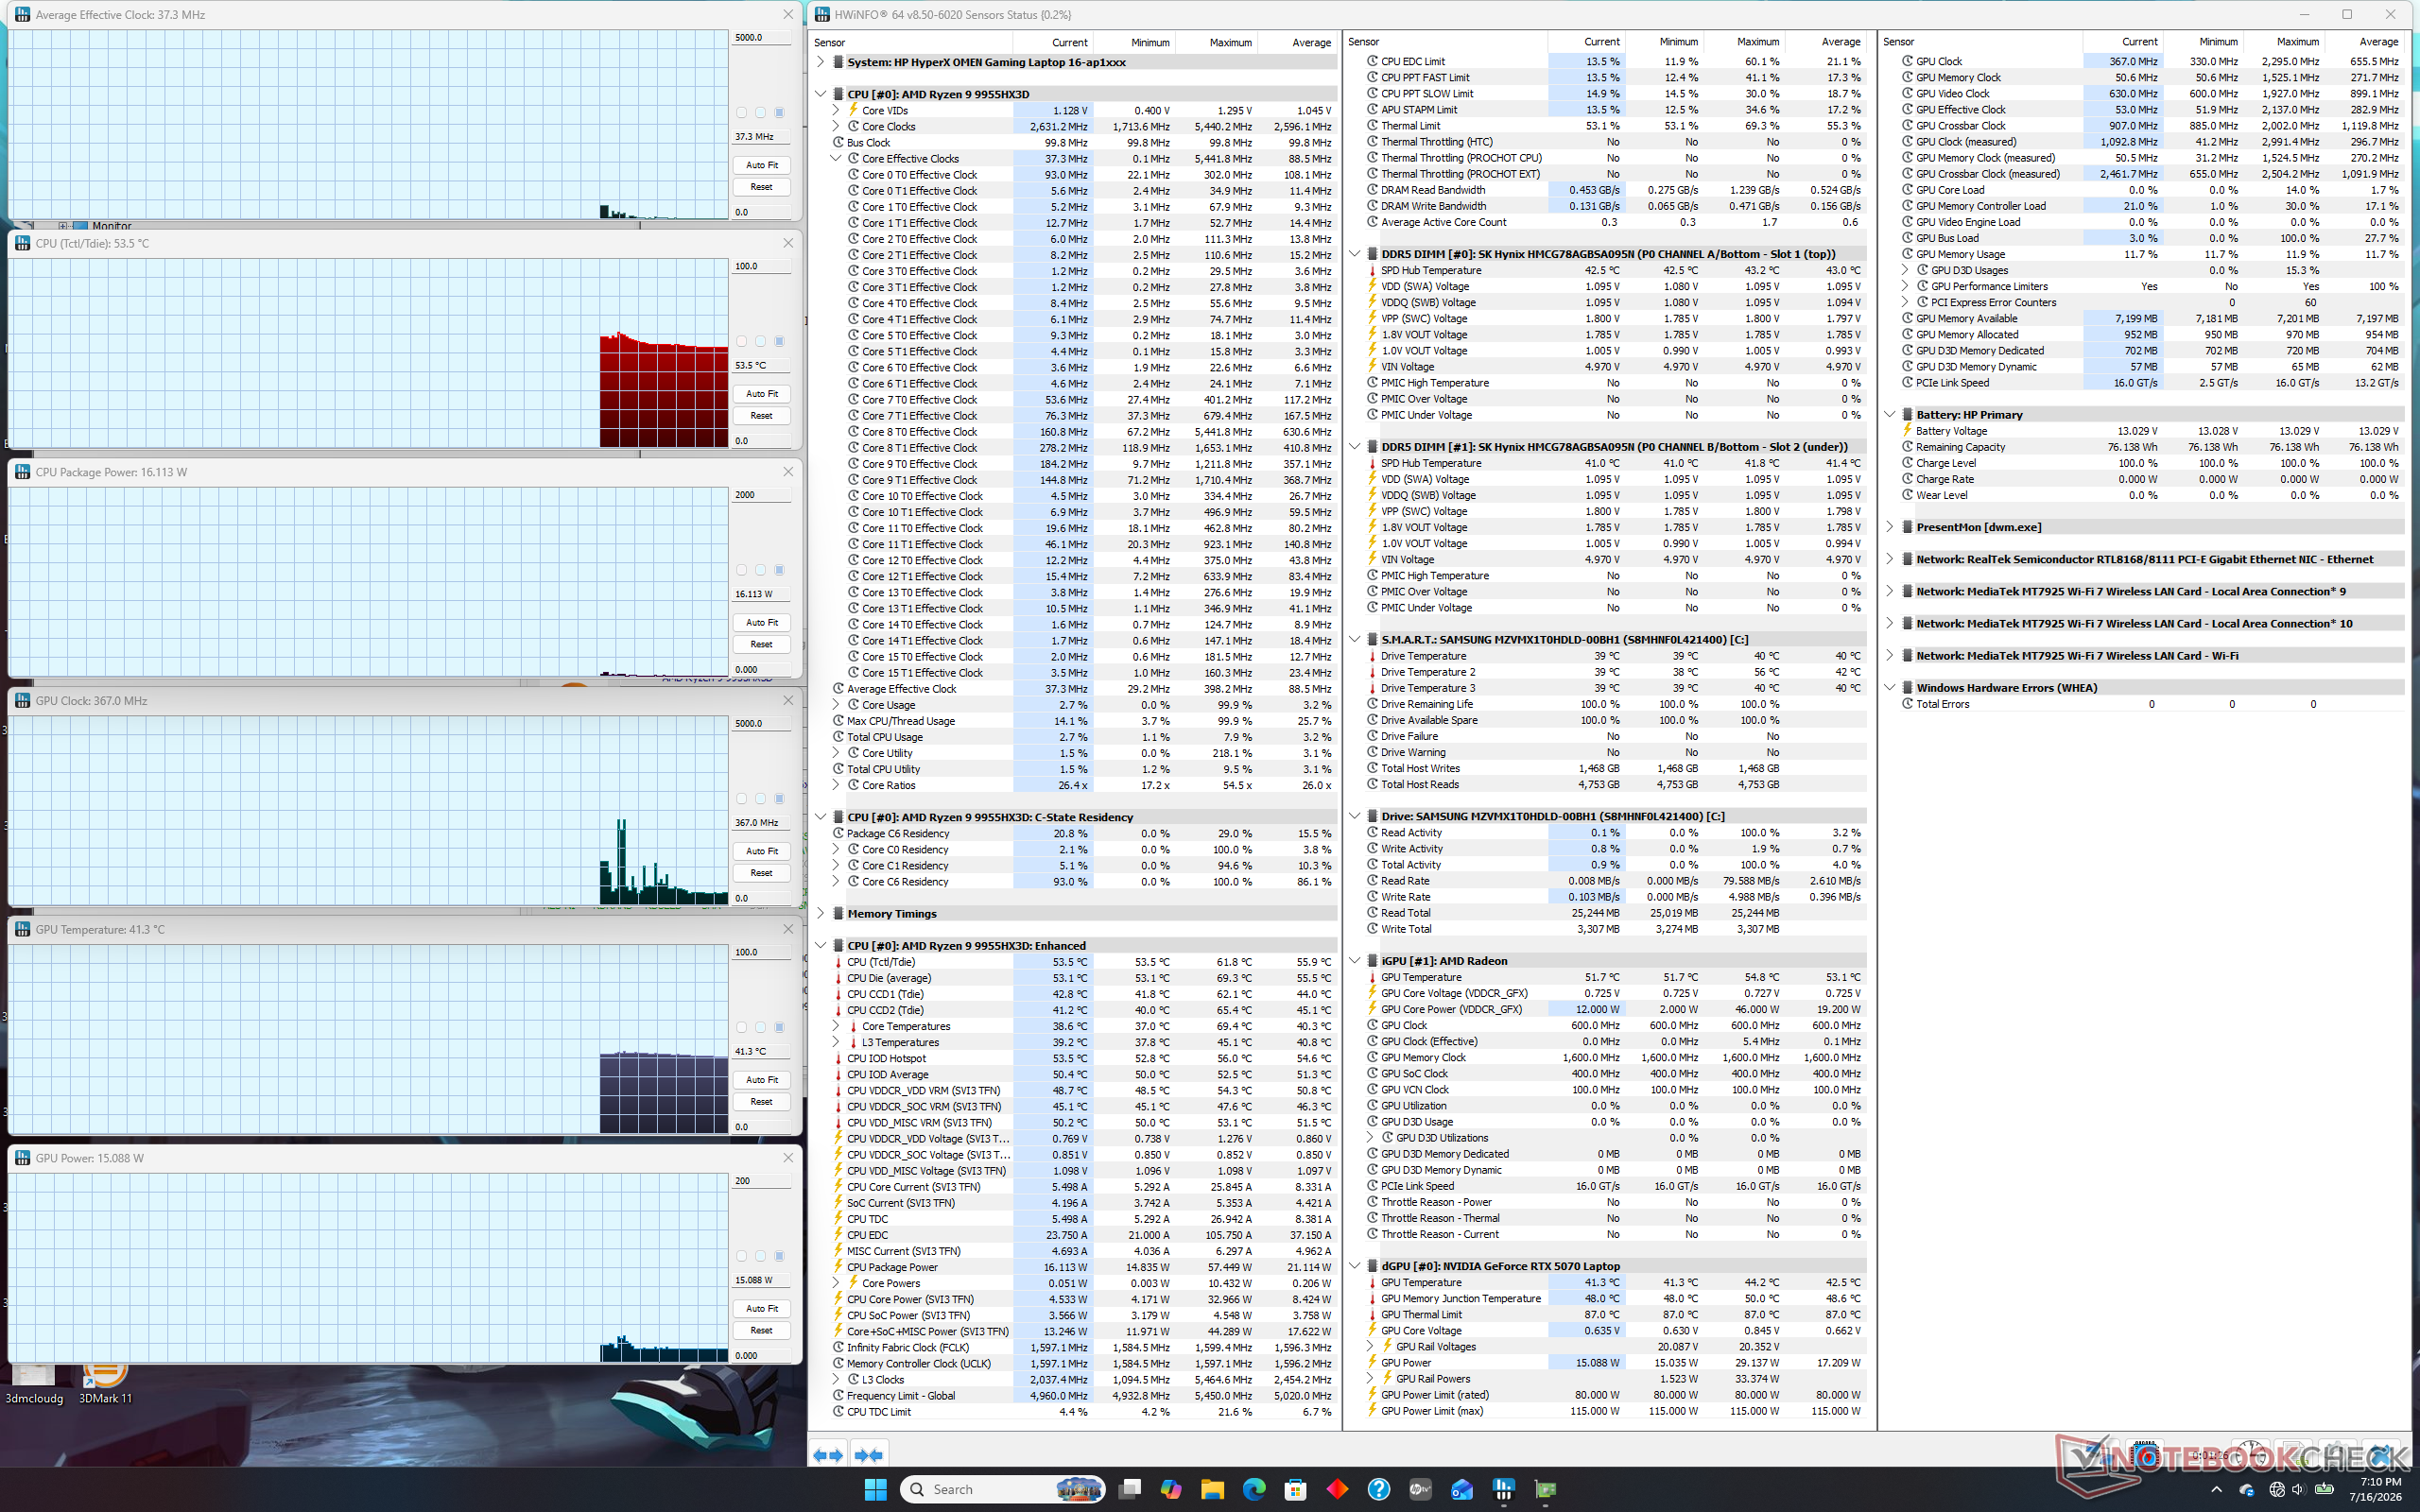
Task: Collapse the Battery: HP Primary section
Action: coord(1890,414)
